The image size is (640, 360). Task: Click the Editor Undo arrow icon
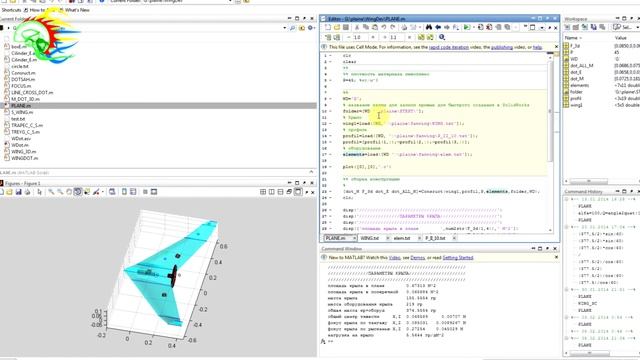click(384, 27)
